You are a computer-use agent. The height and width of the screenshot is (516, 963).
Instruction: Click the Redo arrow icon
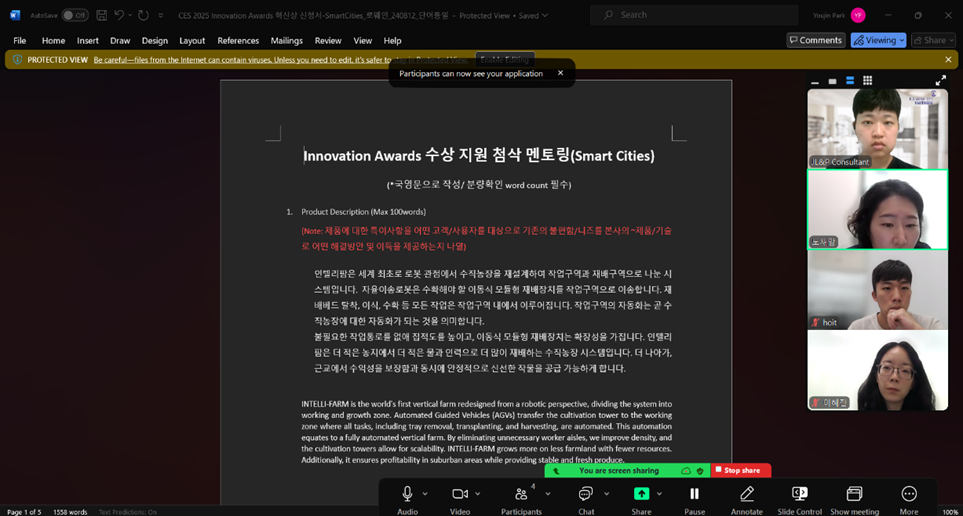143,15
